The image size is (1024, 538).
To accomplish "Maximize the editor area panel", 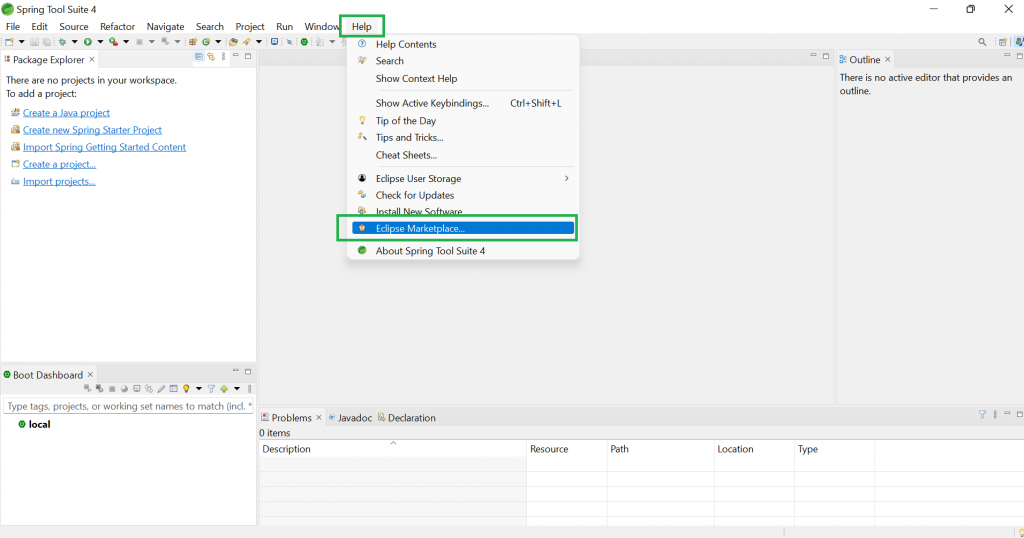I will pyautogui.click(x=825, y=56).
